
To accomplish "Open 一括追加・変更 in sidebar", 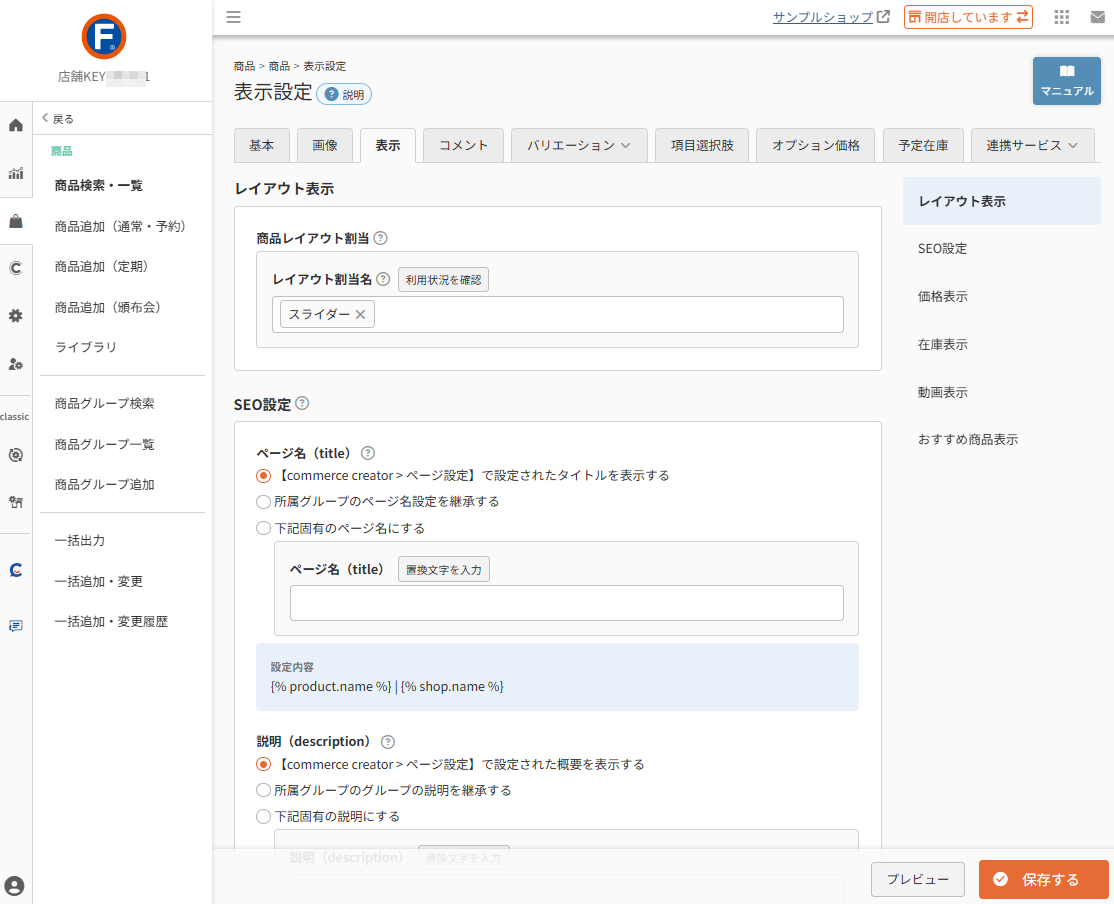I will tap(99, 581).
